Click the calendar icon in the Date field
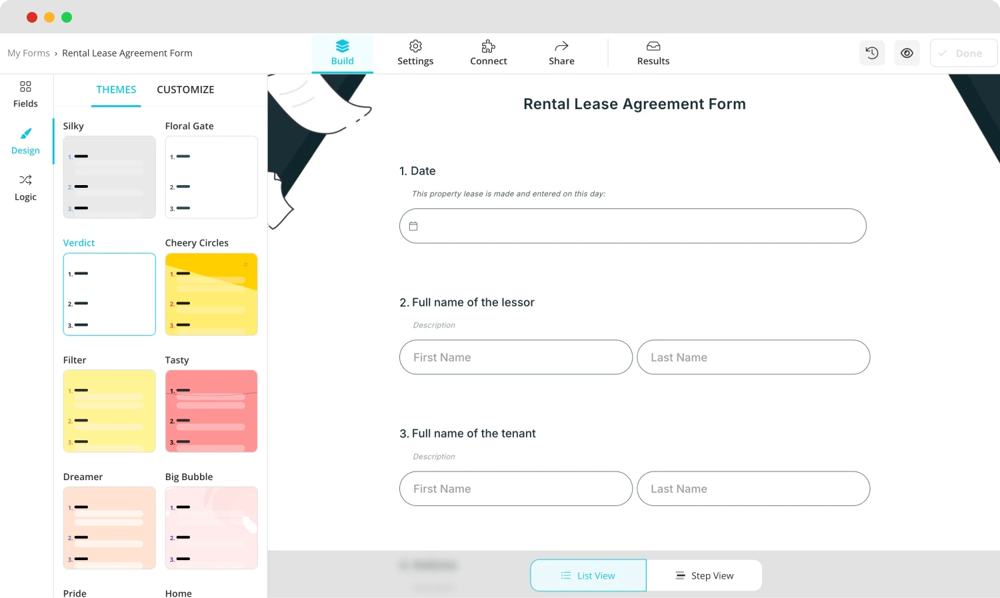This screenshot has height=598, width=1000. point(414,226)
